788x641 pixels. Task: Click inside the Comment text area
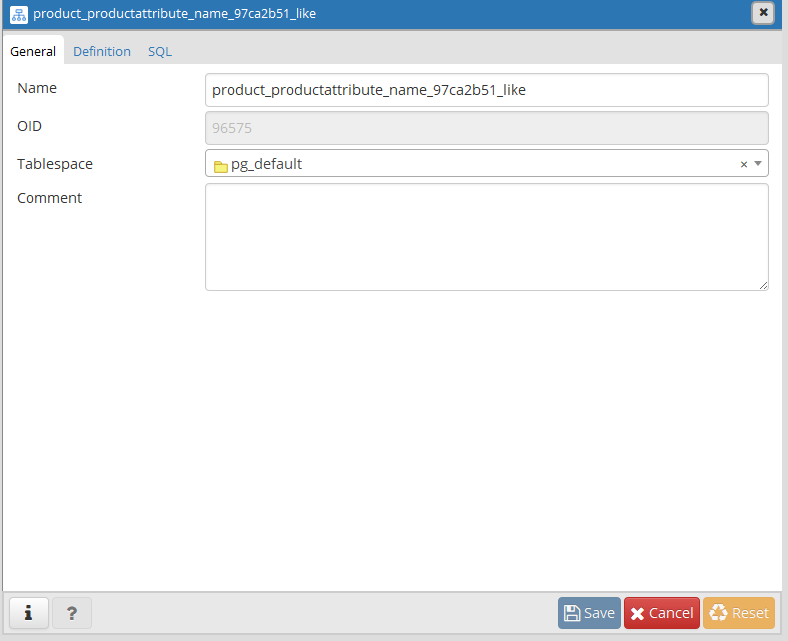486,237
